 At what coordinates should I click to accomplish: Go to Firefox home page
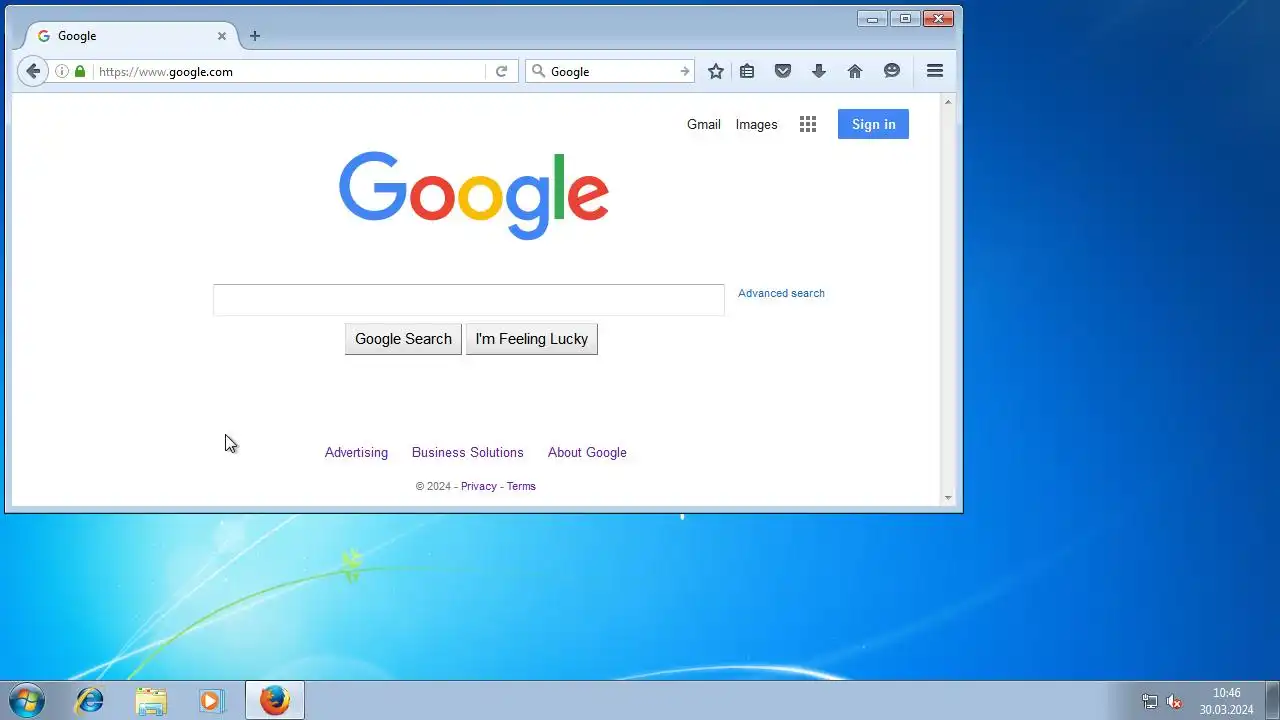(x=855, y=71)
